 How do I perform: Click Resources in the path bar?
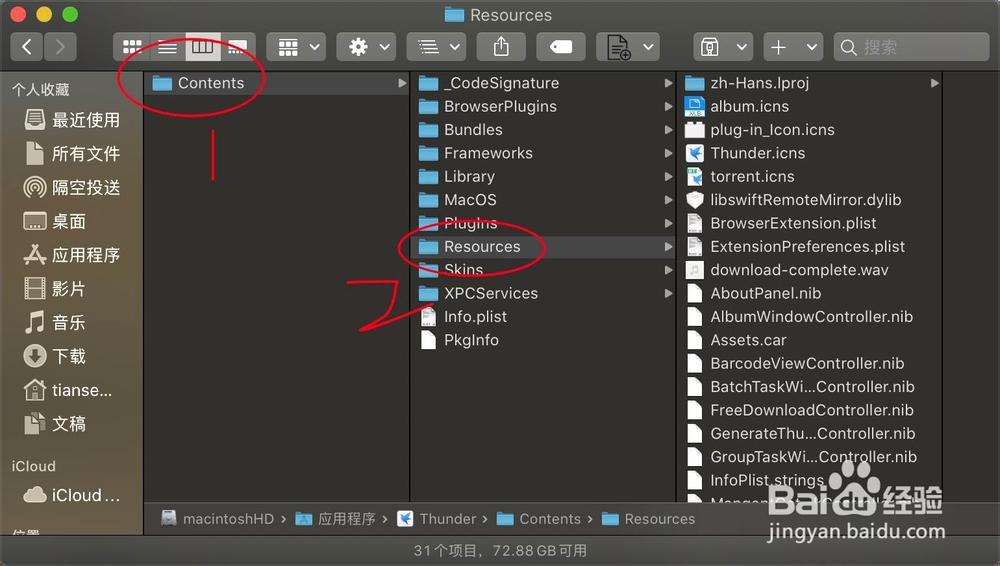point(649,519)
